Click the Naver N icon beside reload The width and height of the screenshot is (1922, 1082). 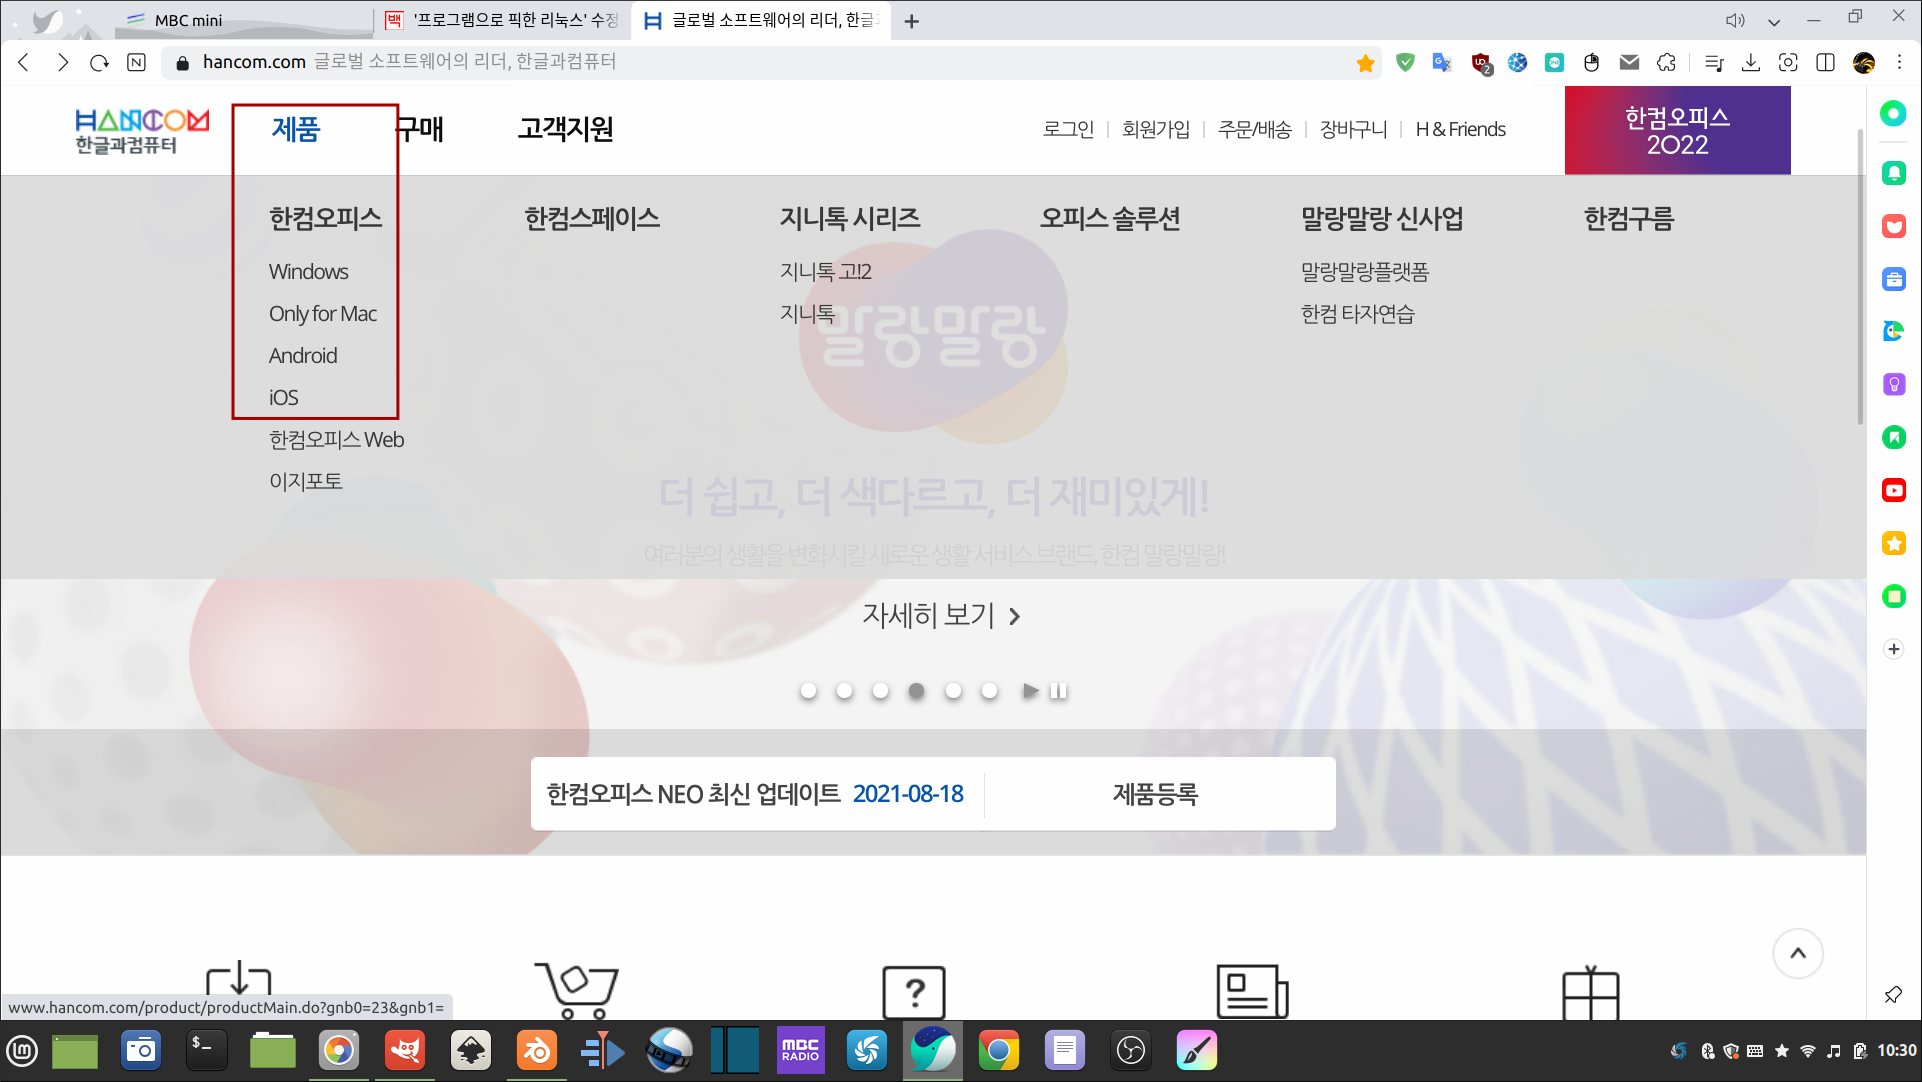tap(137, 62)
